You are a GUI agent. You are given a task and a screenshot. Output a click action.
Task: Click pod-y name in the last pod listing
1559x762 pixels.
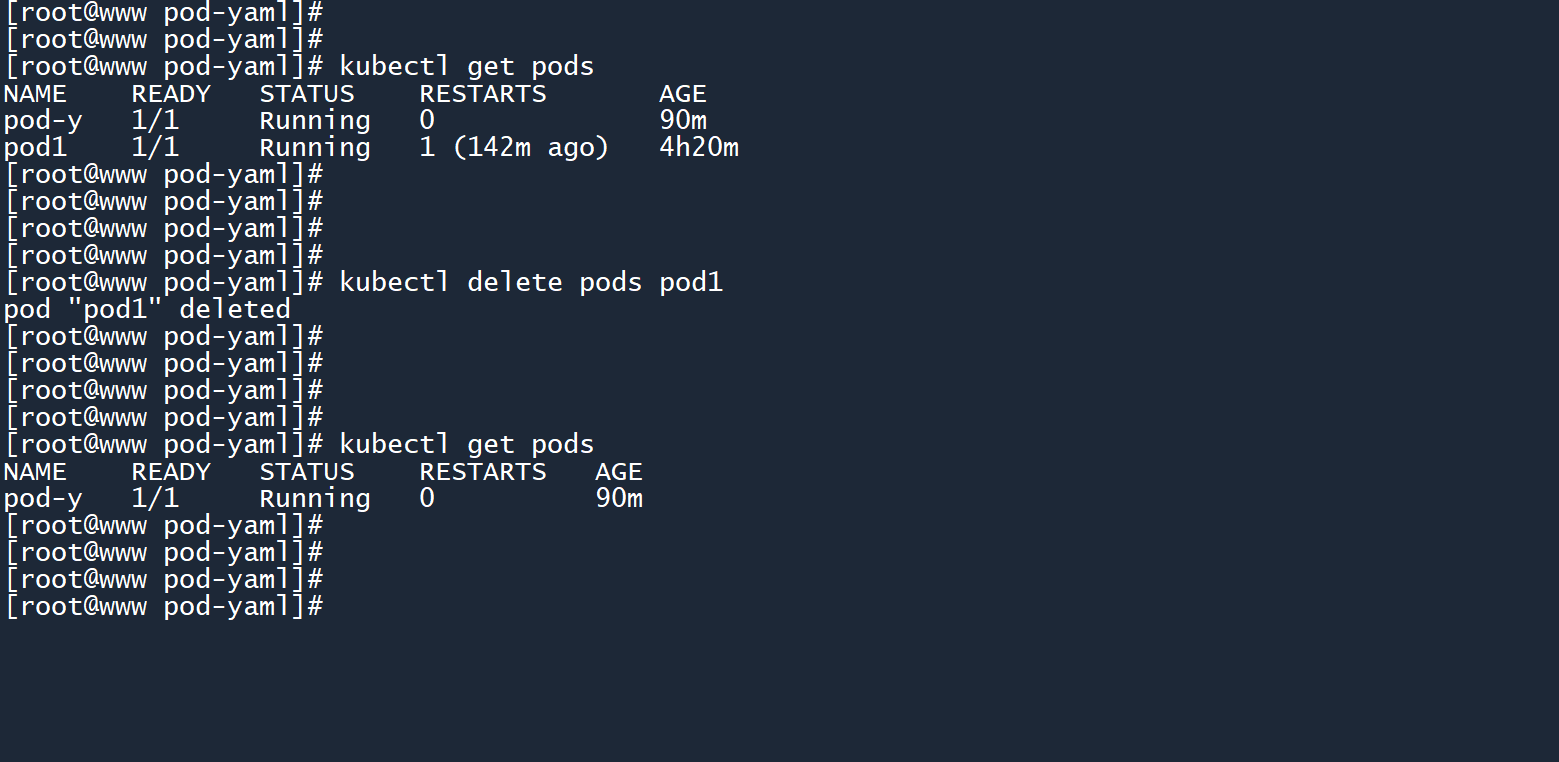click(x=43, y=499)
